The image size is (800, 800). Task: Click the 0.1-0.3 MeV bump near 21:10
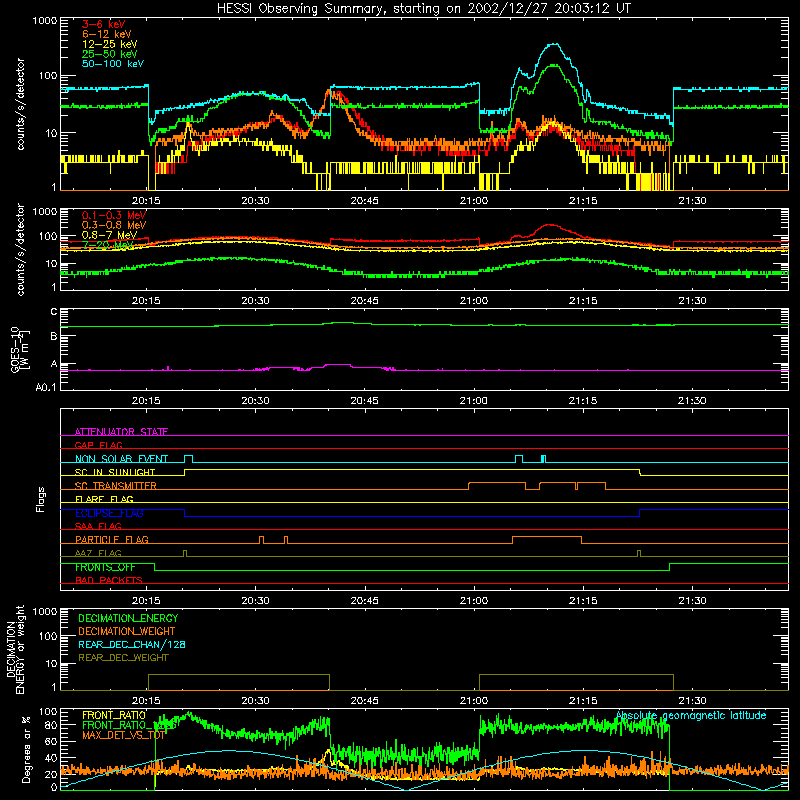549,225
